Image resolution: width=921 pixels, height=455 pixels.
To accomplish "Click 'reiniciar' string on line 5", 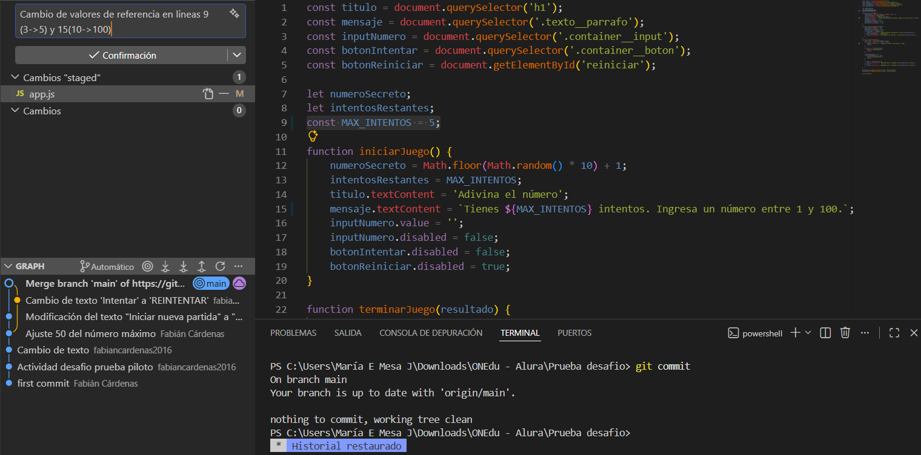I will (x=614, y=65).
